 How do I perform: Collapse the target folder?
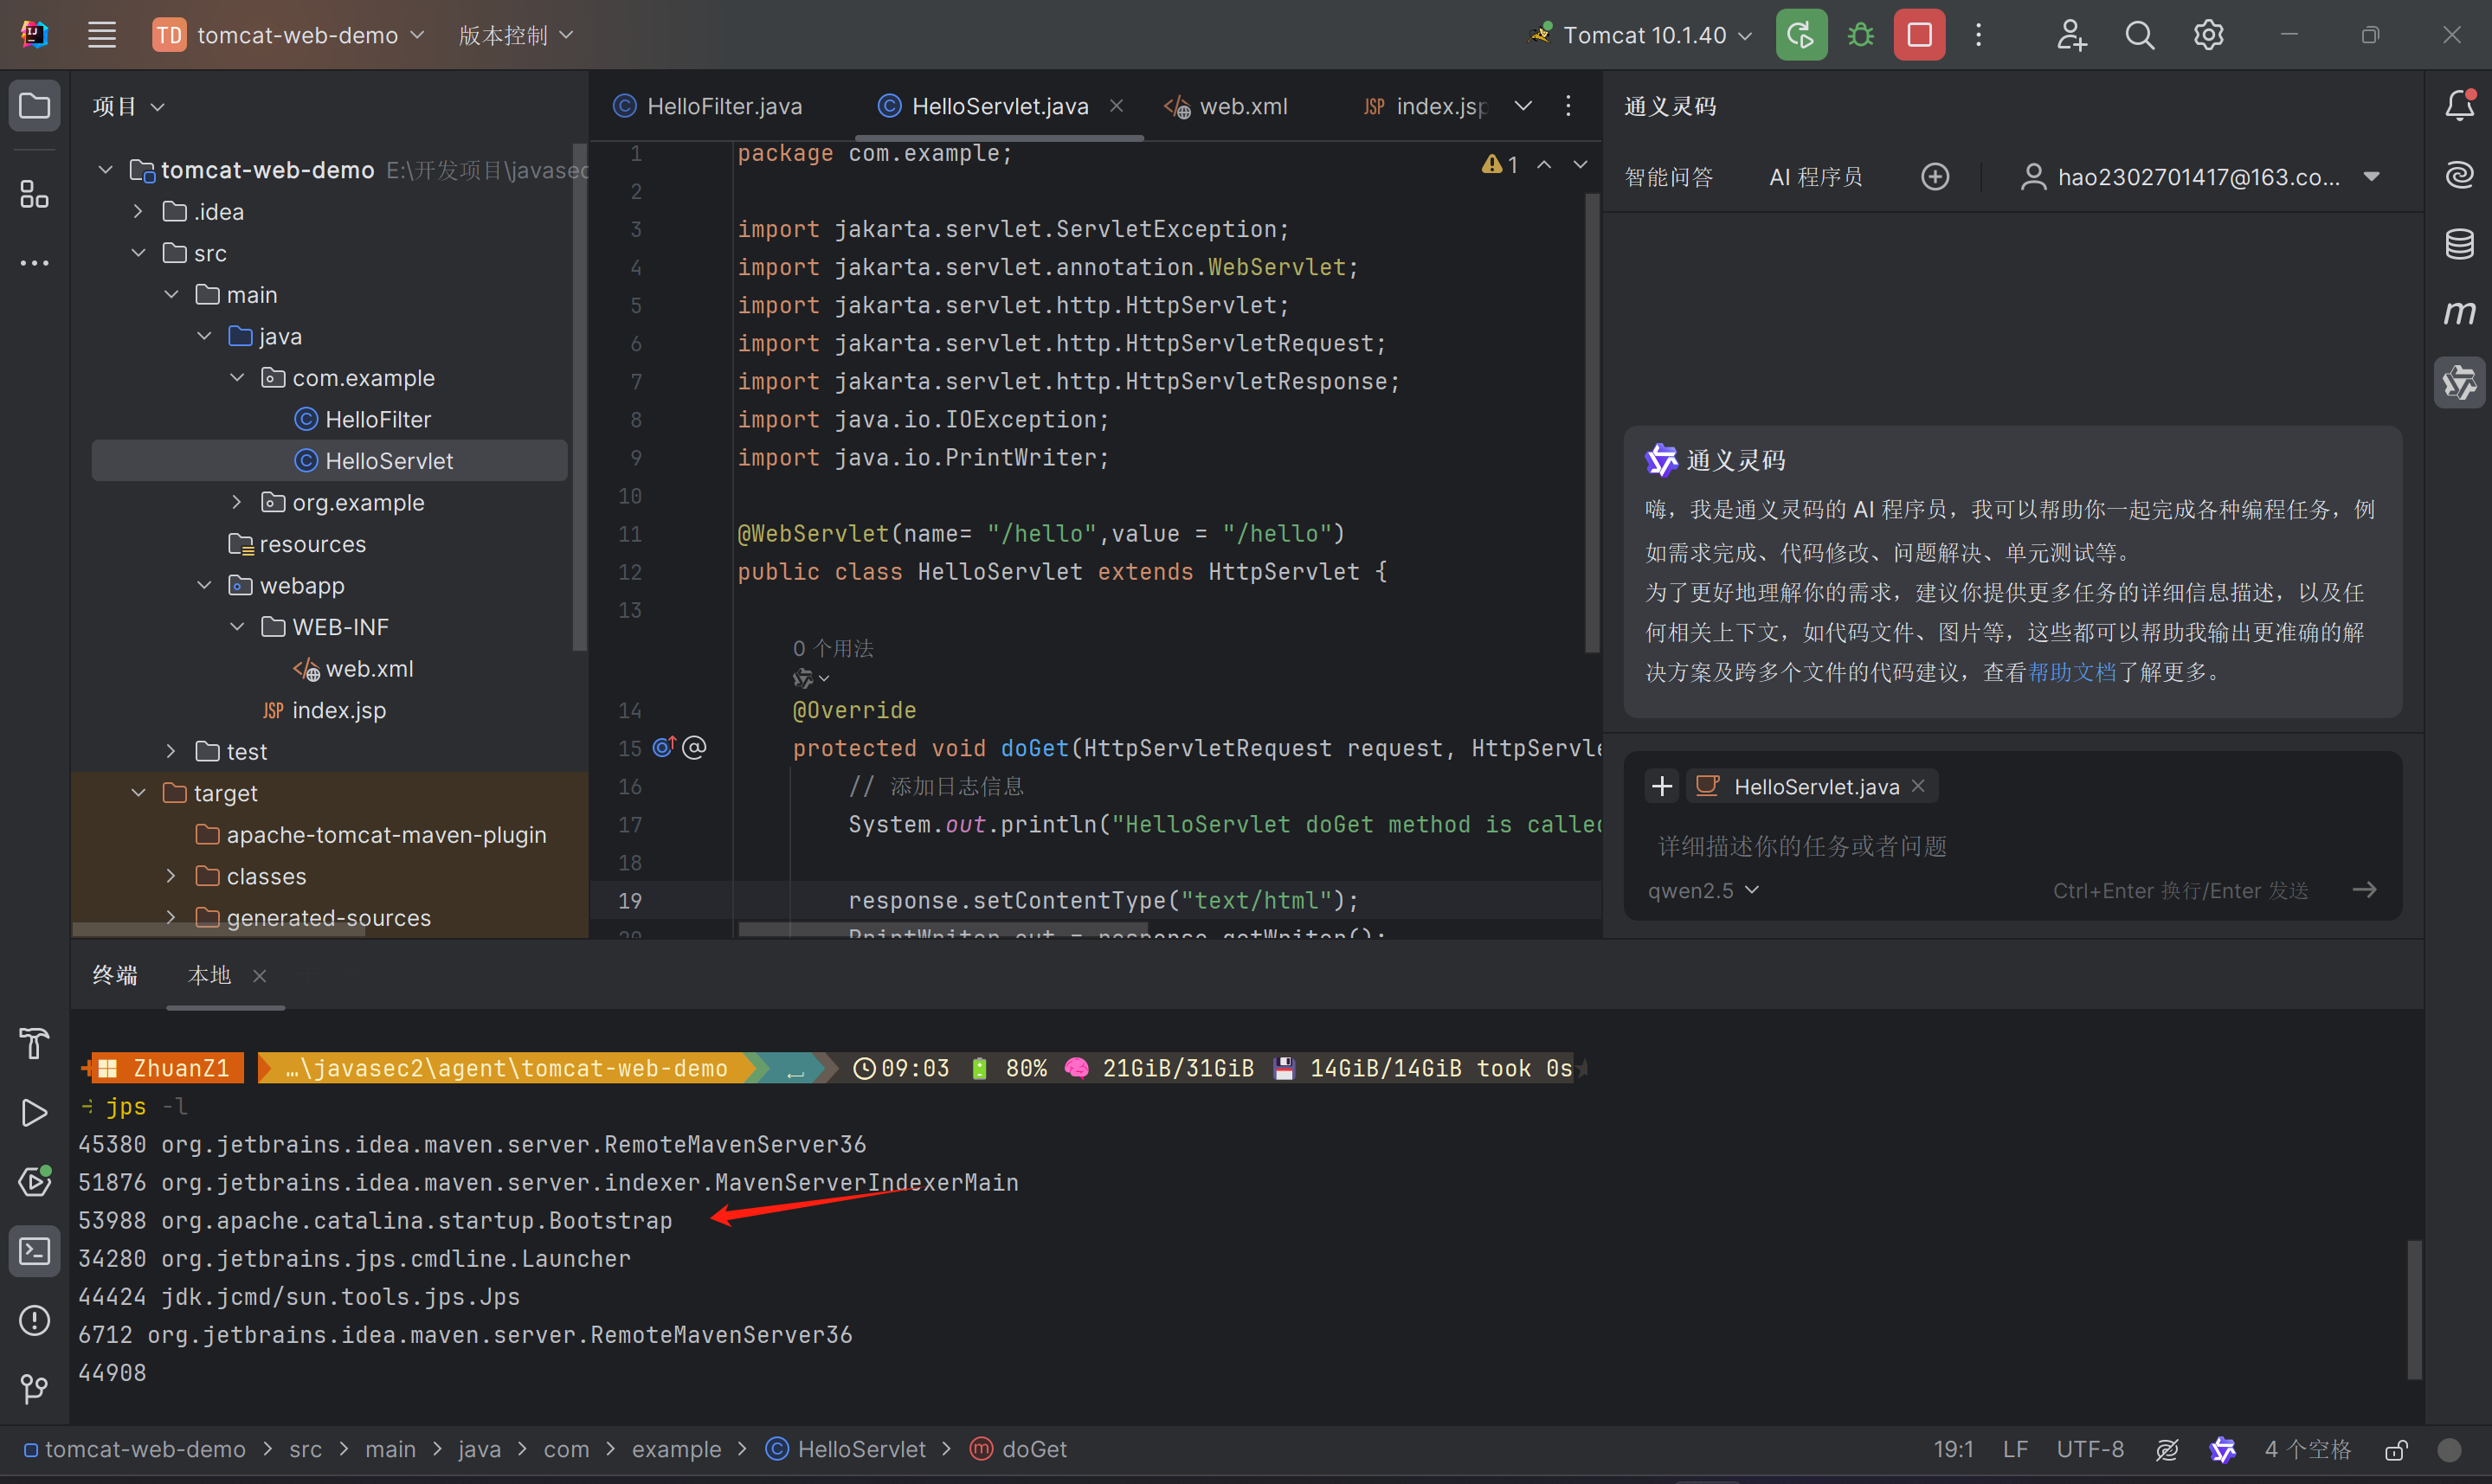coord(139,793)
